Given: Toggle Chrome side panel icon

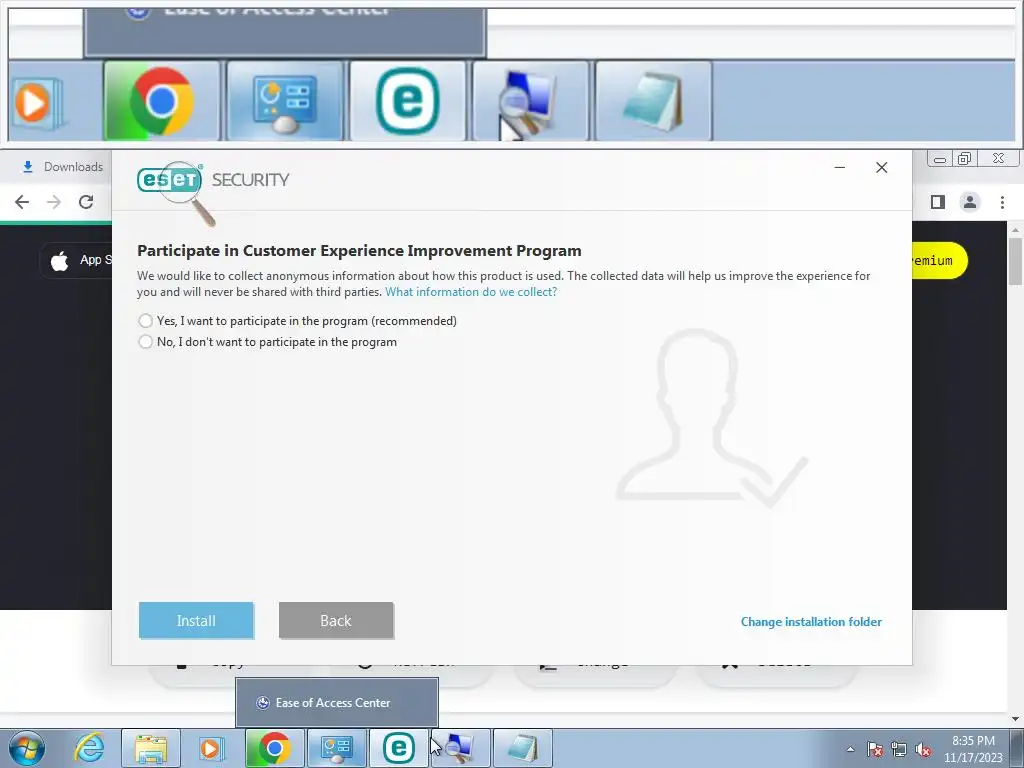Looking at the screenshot, I should (x=938, y=202).
